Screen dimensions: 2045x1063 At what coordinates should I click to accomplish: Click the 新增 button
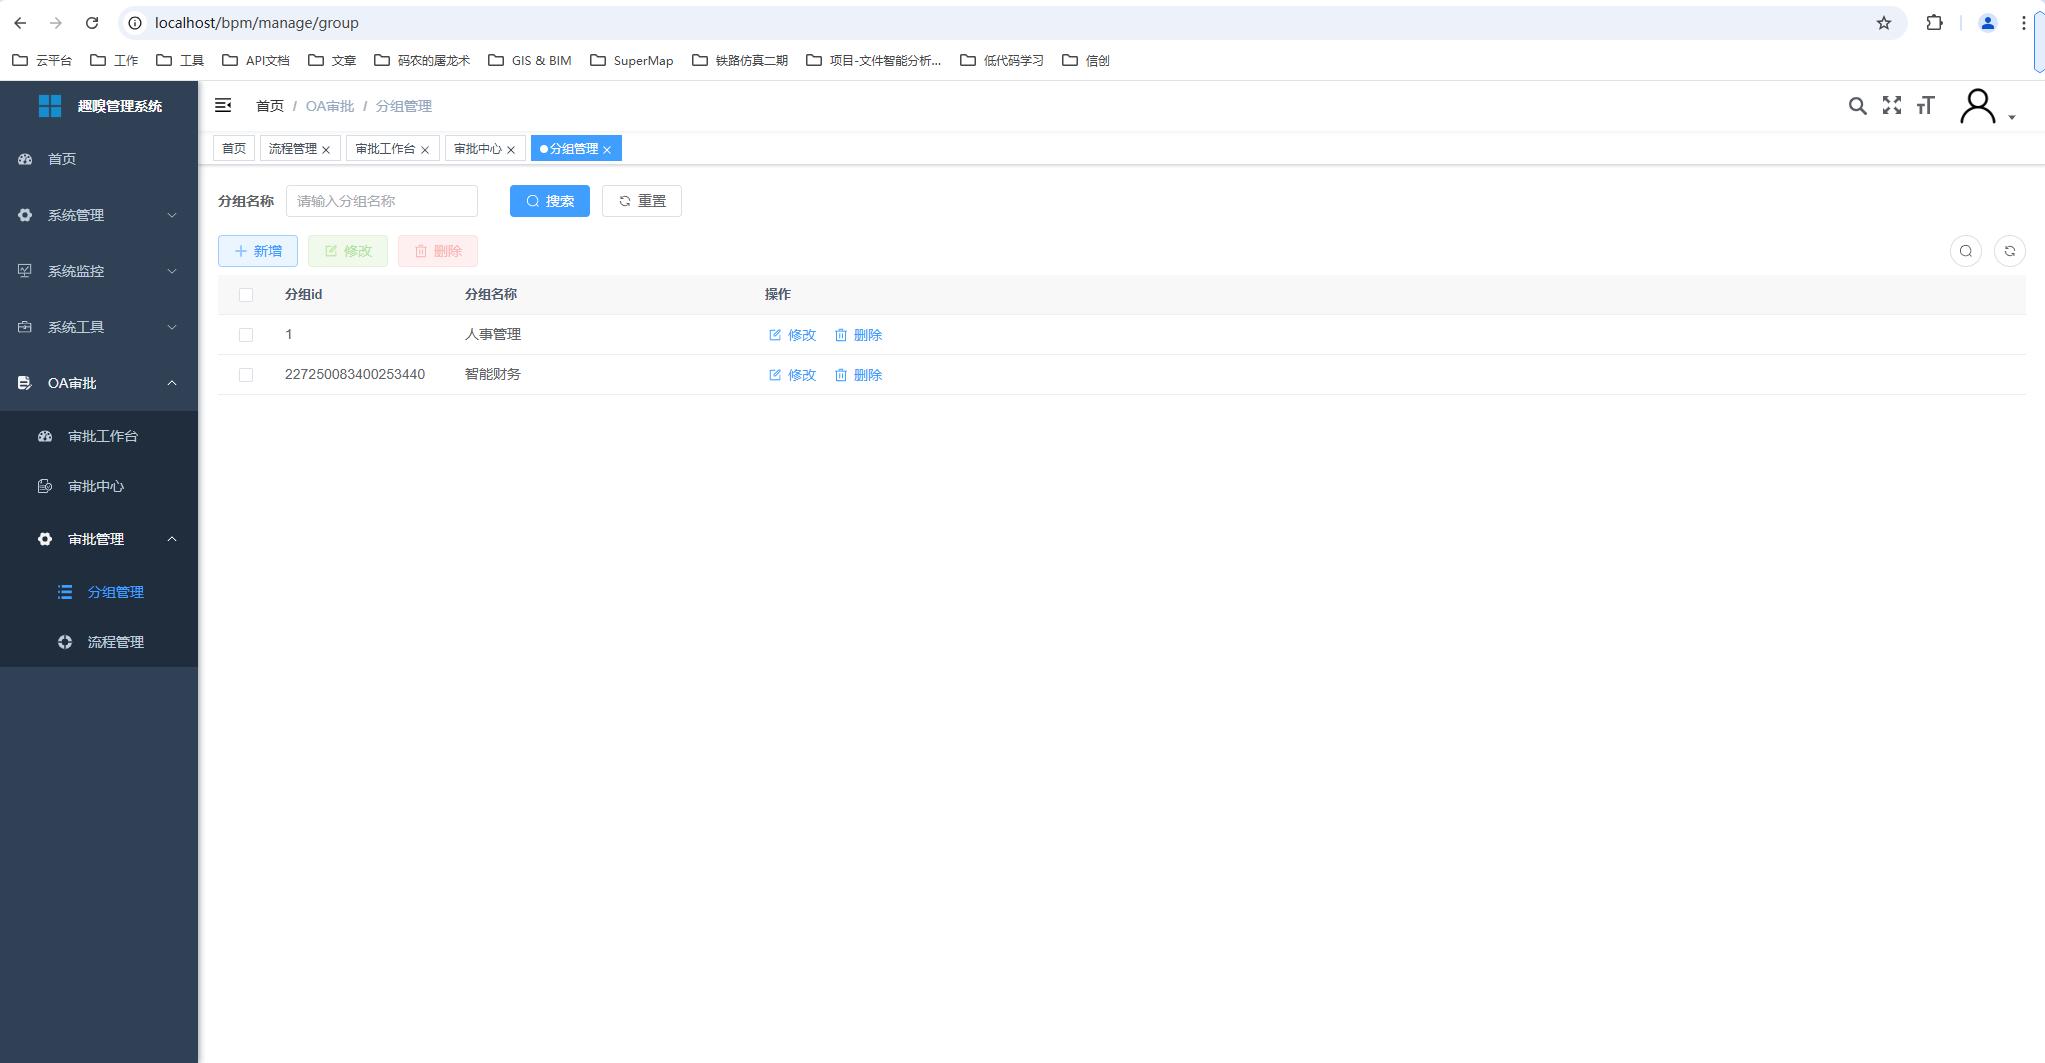click(x=258, y=251)
